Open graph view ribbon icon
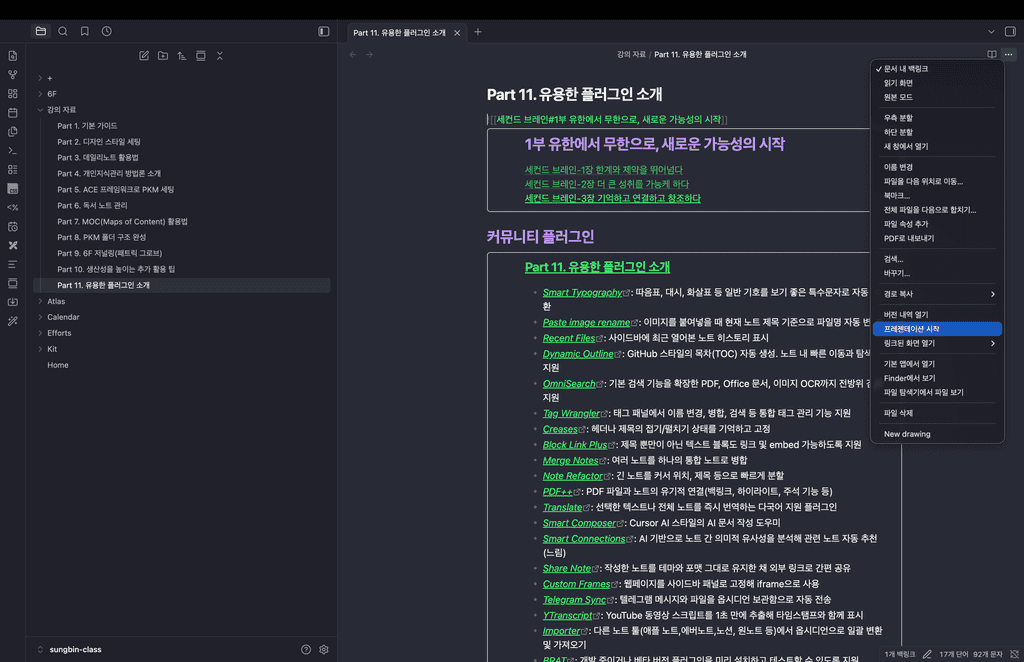Screen dimensions: 1024x662 click(x=12, y=75)
